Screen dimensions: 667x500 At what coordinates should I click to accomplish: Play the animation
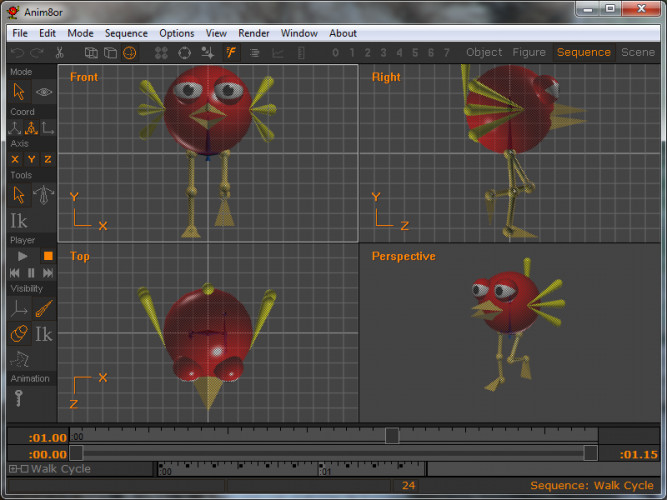coord(22,256)
